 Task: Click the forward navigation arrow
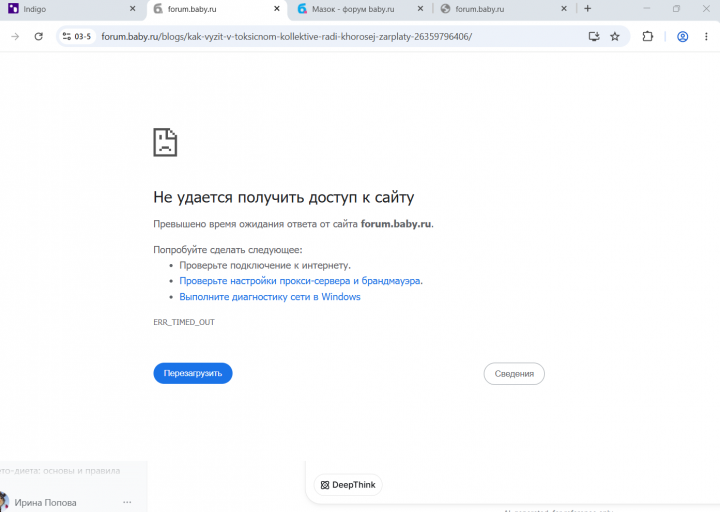[x=15, y=36]
